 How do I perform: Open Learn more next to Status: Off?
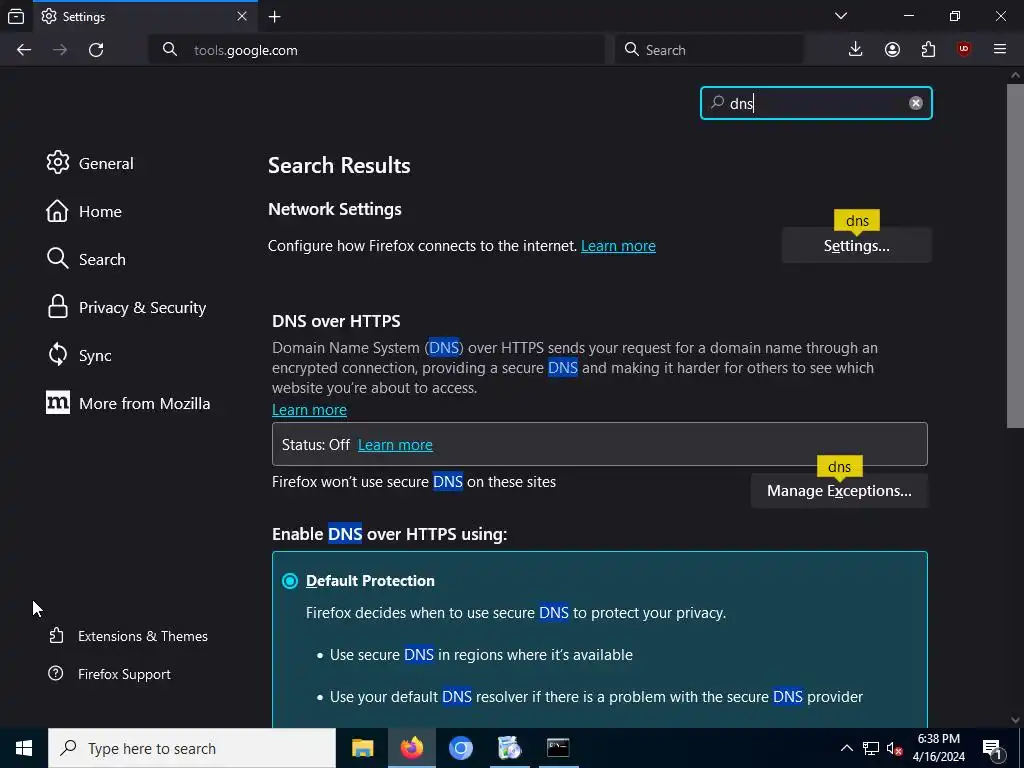[x=395, y=445]
